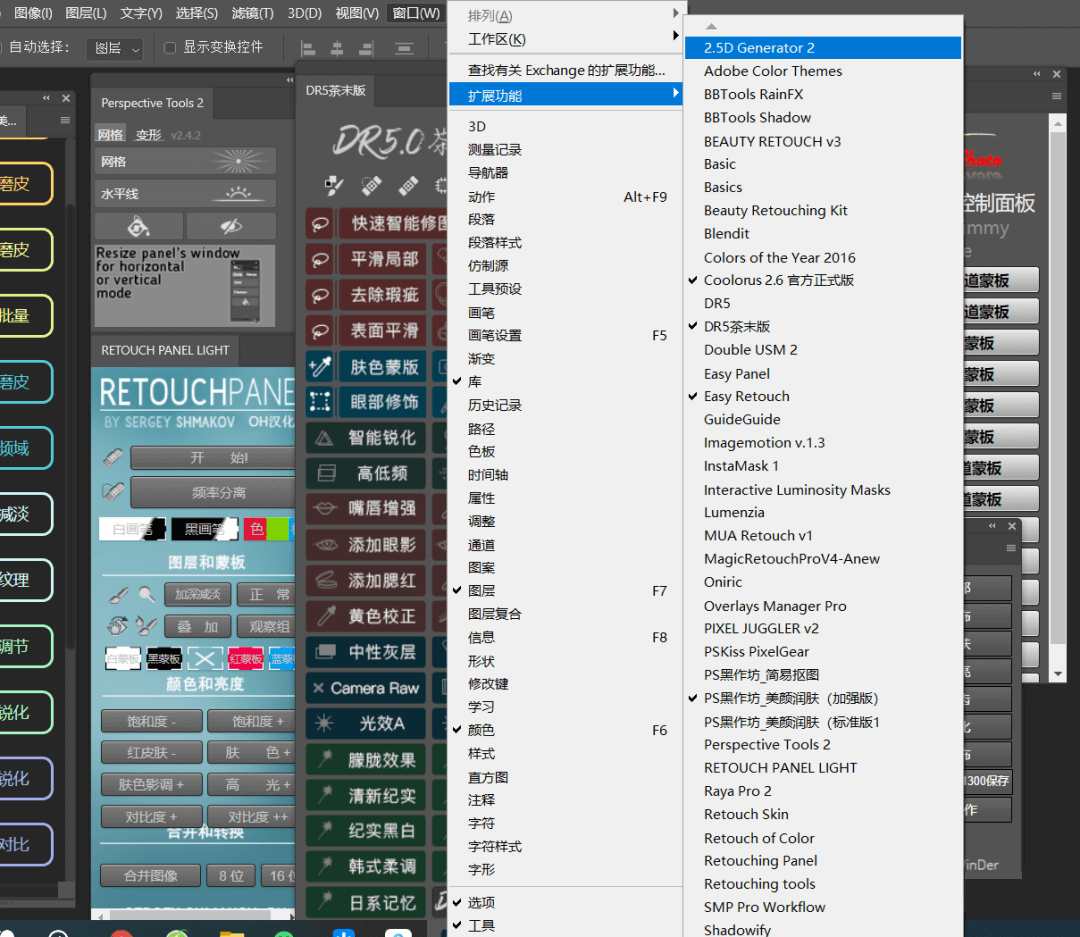The image size is (1080, 937).
Task: Open Camera Raw from the DR5 panel
Action: (365, 687)
